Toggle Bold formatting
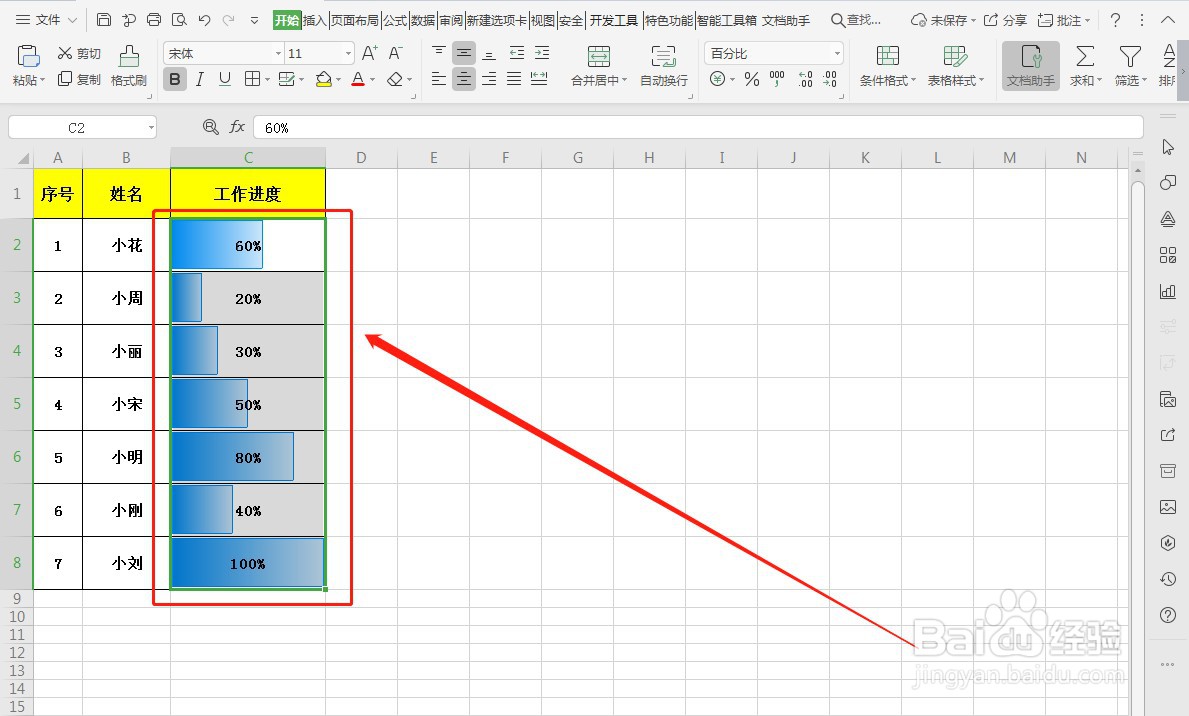Image resolution: width=1189 pixels, height=716 pixels. point(175,79)
